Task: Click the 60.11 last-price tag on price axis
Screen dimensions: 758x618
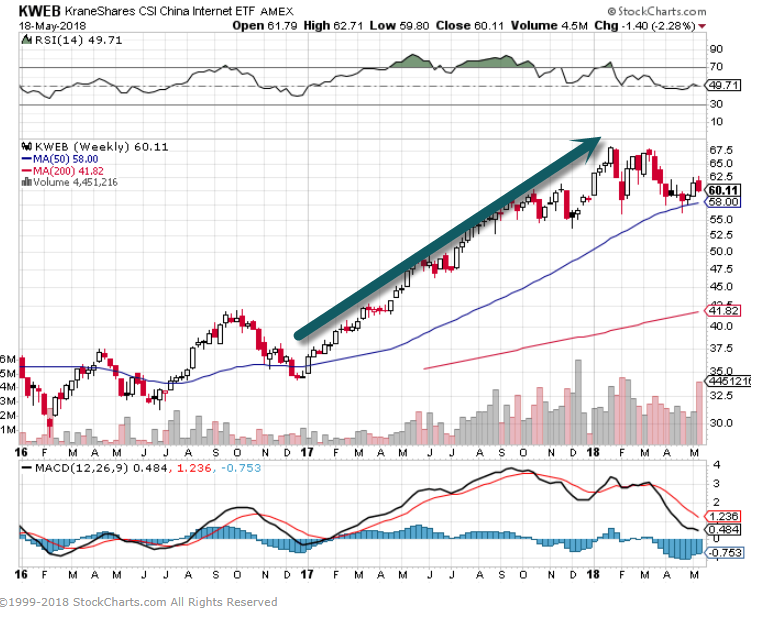Action: 724,191
